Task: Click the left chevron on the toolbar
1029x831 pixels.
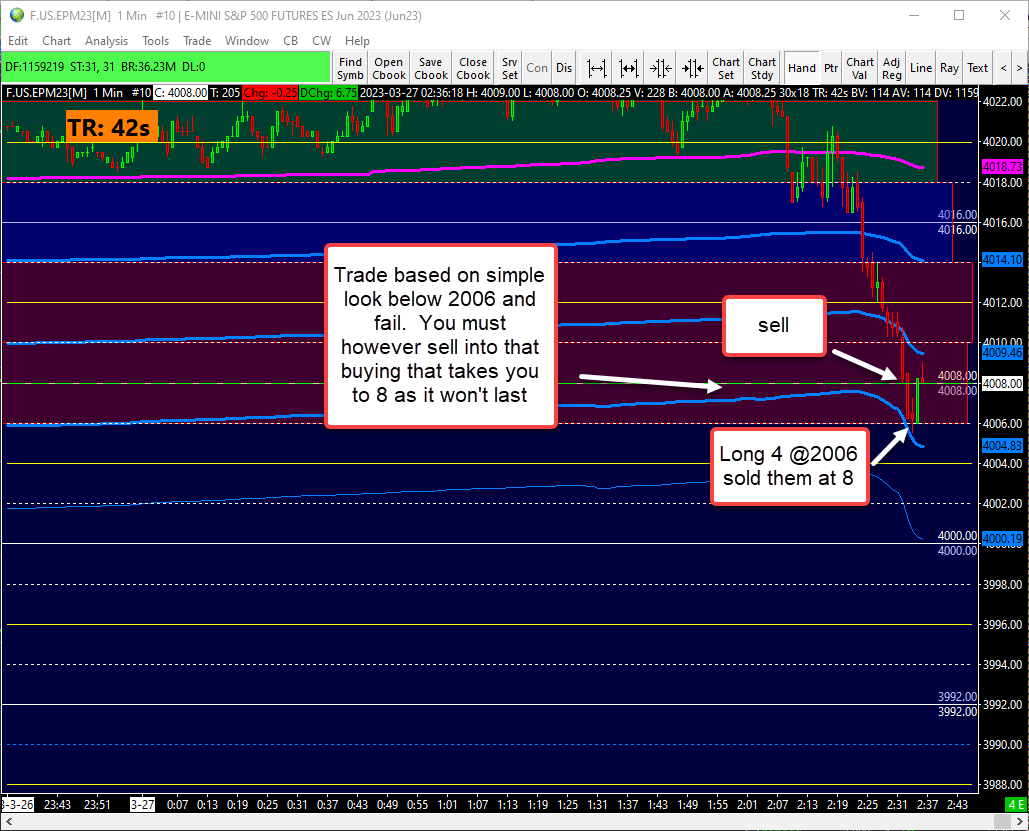Action: [1003, 67]
